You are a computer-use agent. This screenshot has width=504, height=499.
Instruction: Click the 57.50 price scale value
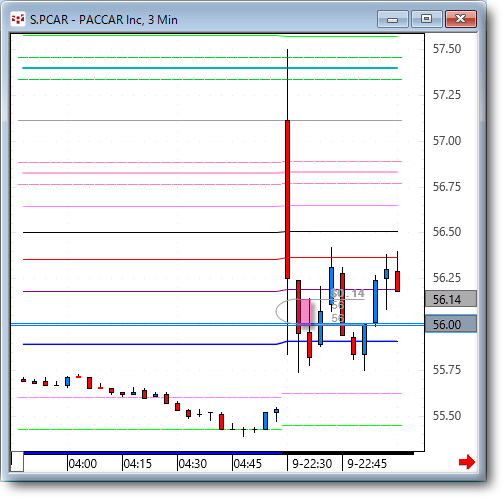tap(447, 49)
